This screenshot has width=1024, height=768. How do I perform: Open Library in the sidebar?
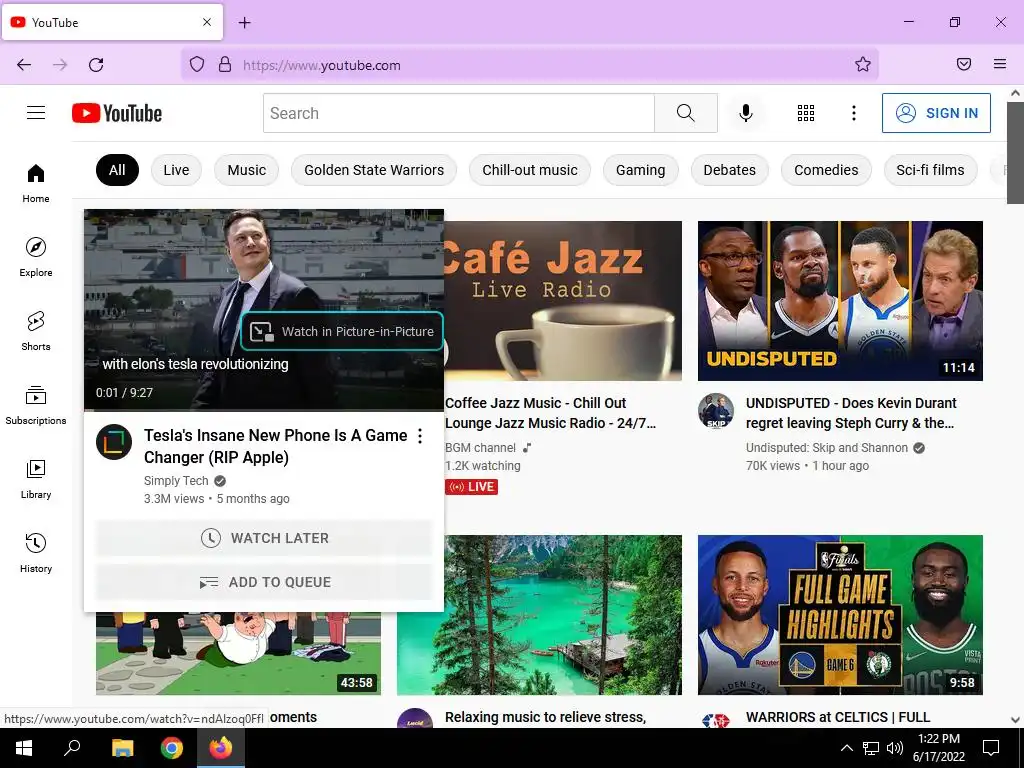coord(36,479)
